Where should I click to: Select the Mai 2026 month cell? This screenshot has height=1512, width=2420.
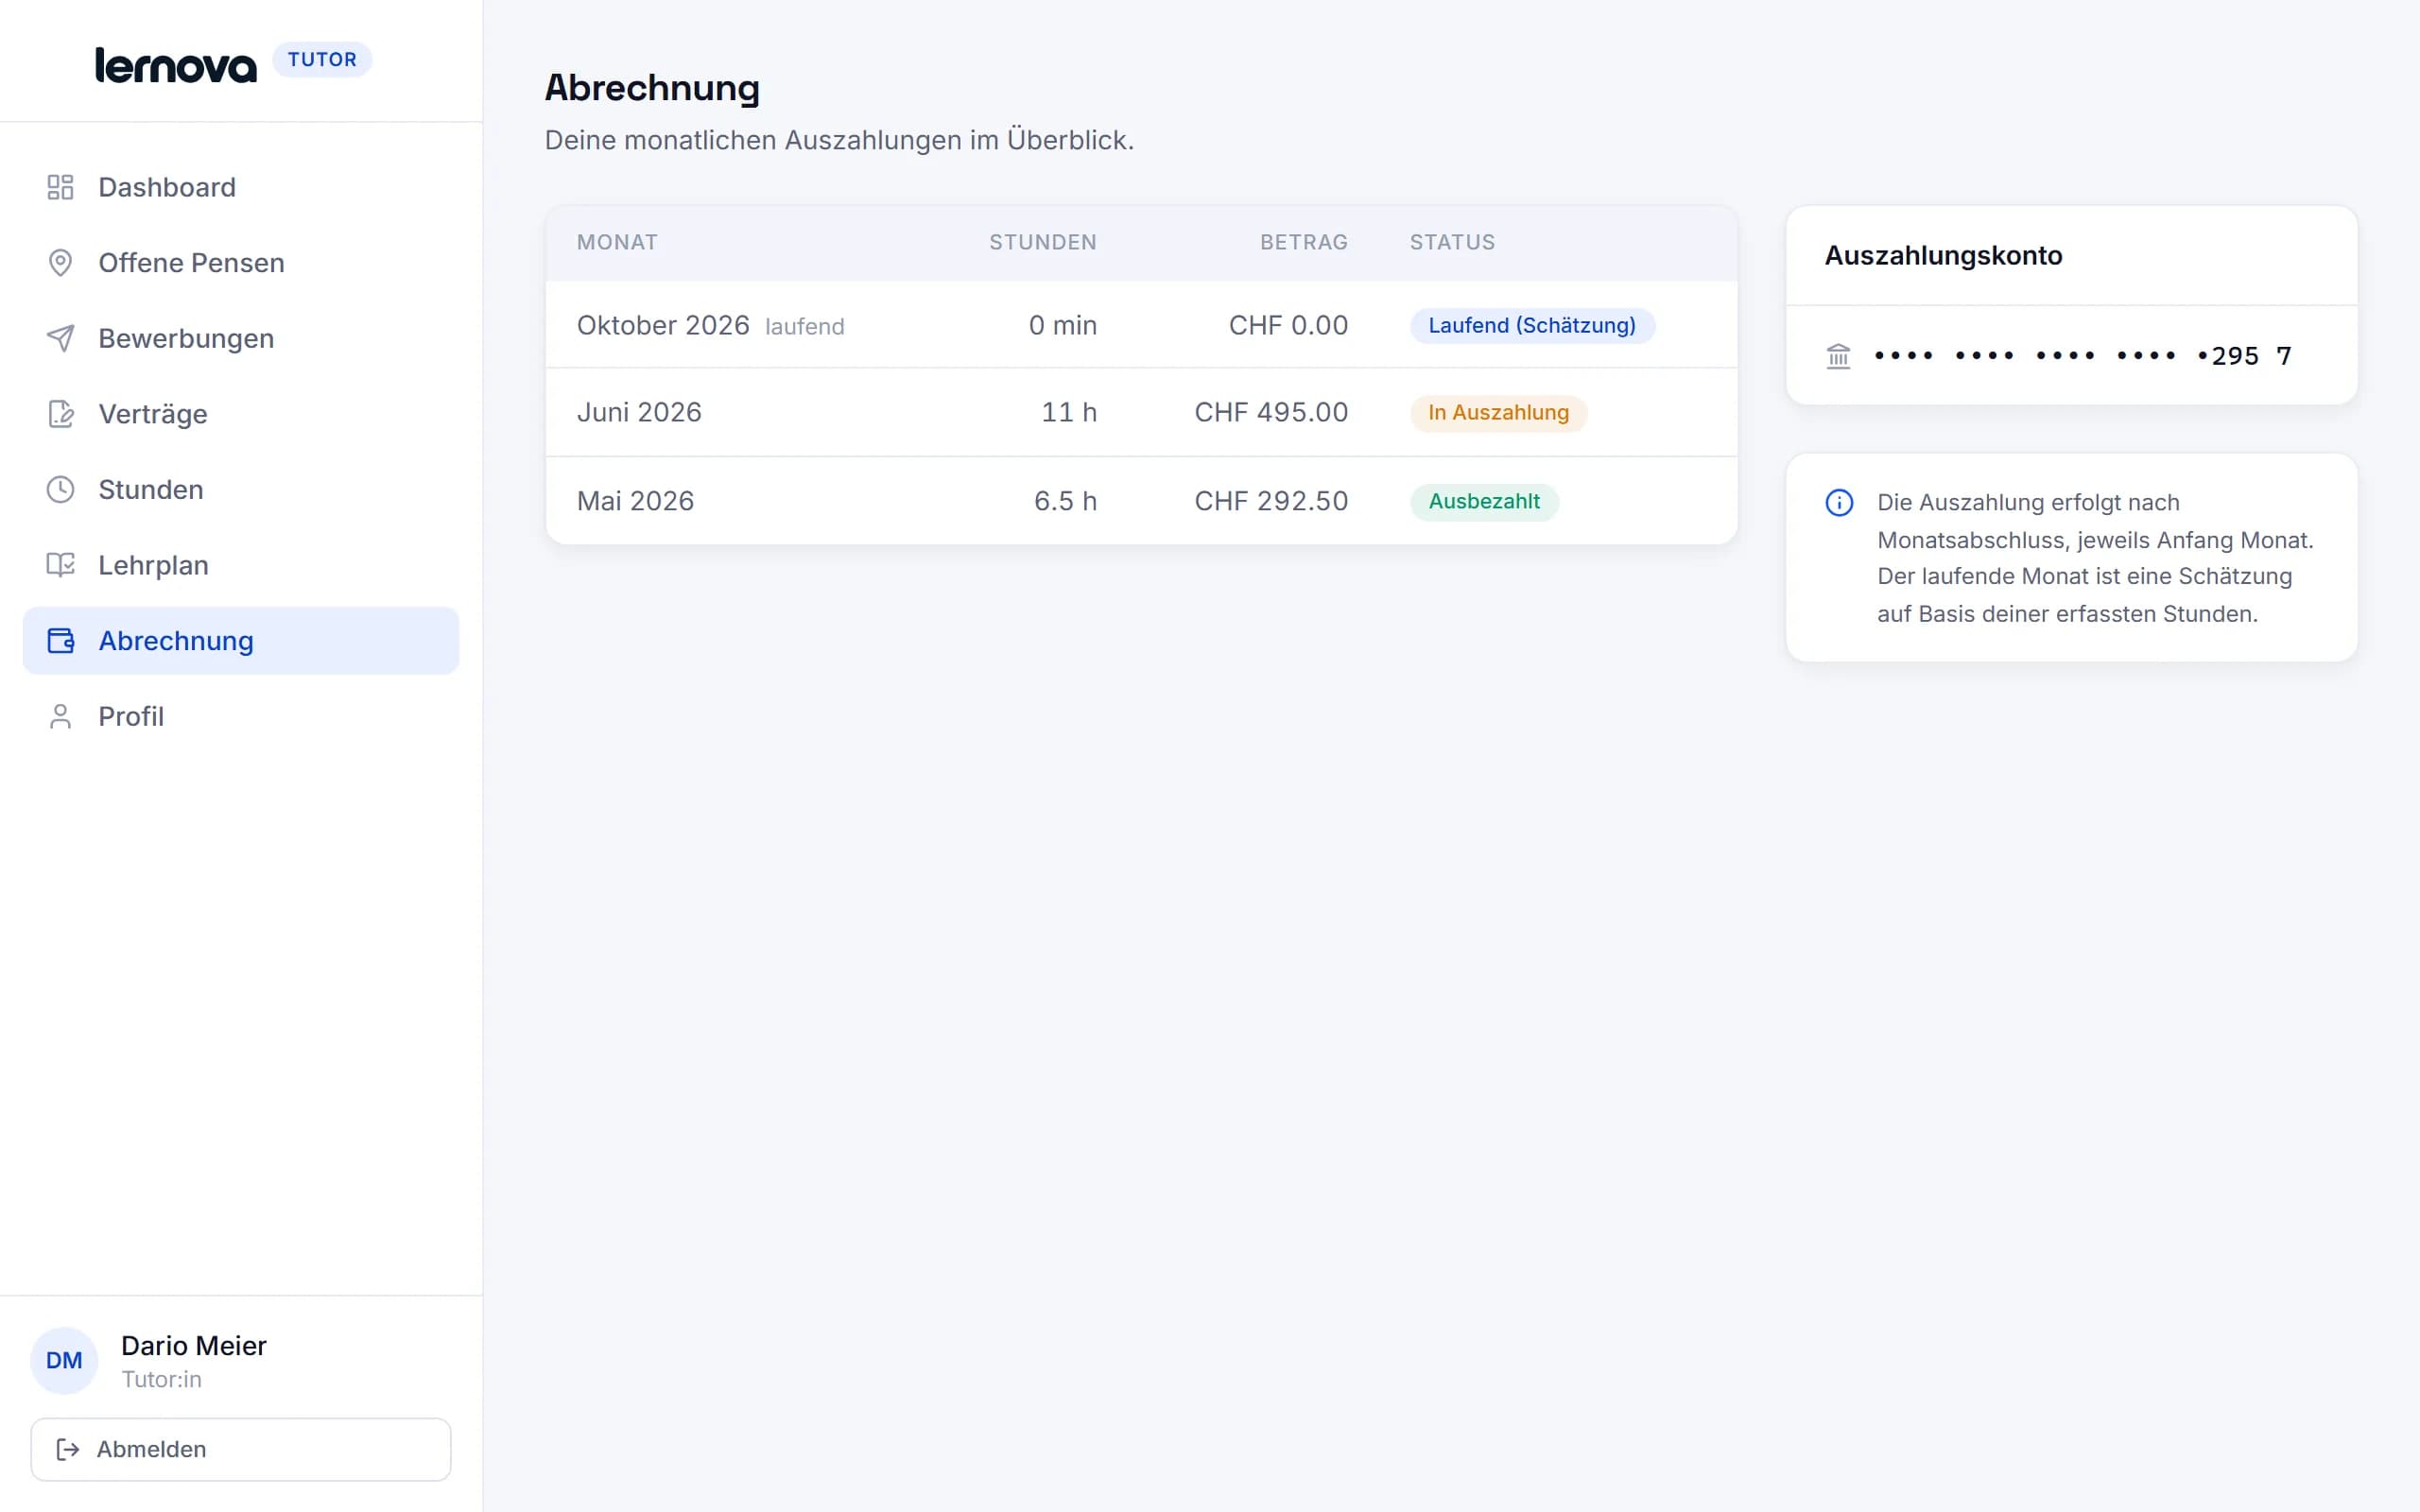point(635,501)
